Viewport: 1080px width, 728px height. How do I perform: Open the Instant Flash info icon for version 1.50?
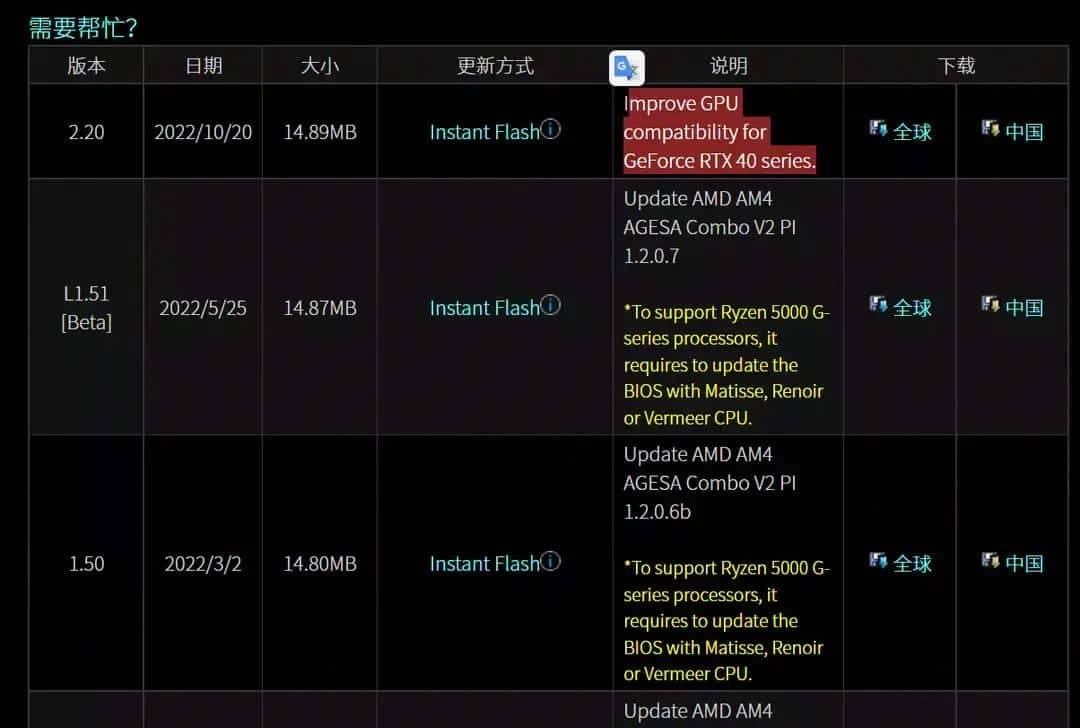[551, 560]
